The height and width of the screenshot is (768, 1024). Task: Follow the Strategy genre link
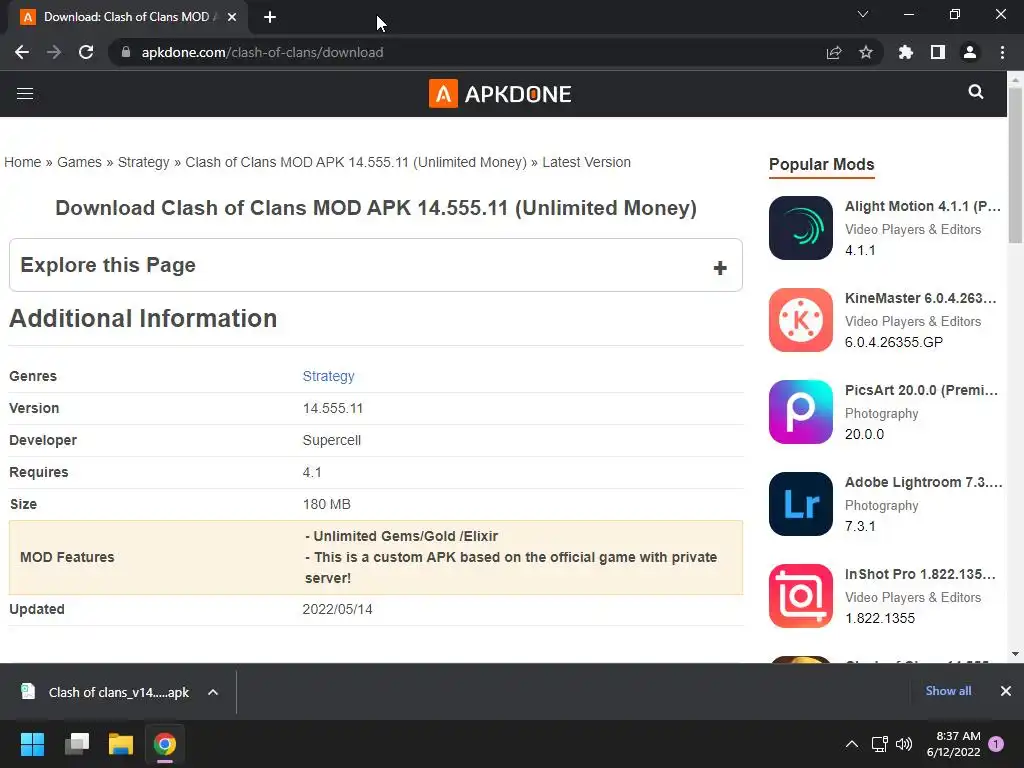pyautogui.click(x=328, y=376)
